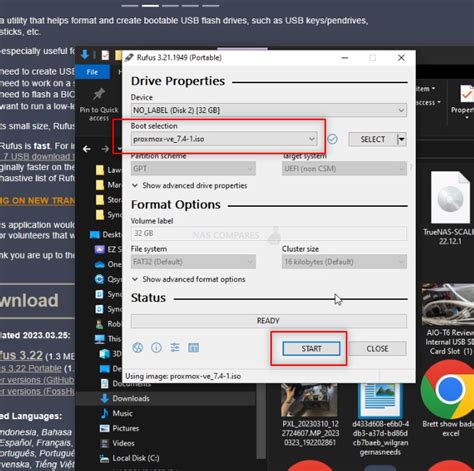Open Rufus language globe icon
Image resolution: width=474 pixels, height=471 pixels.
(x=138, y=348)
